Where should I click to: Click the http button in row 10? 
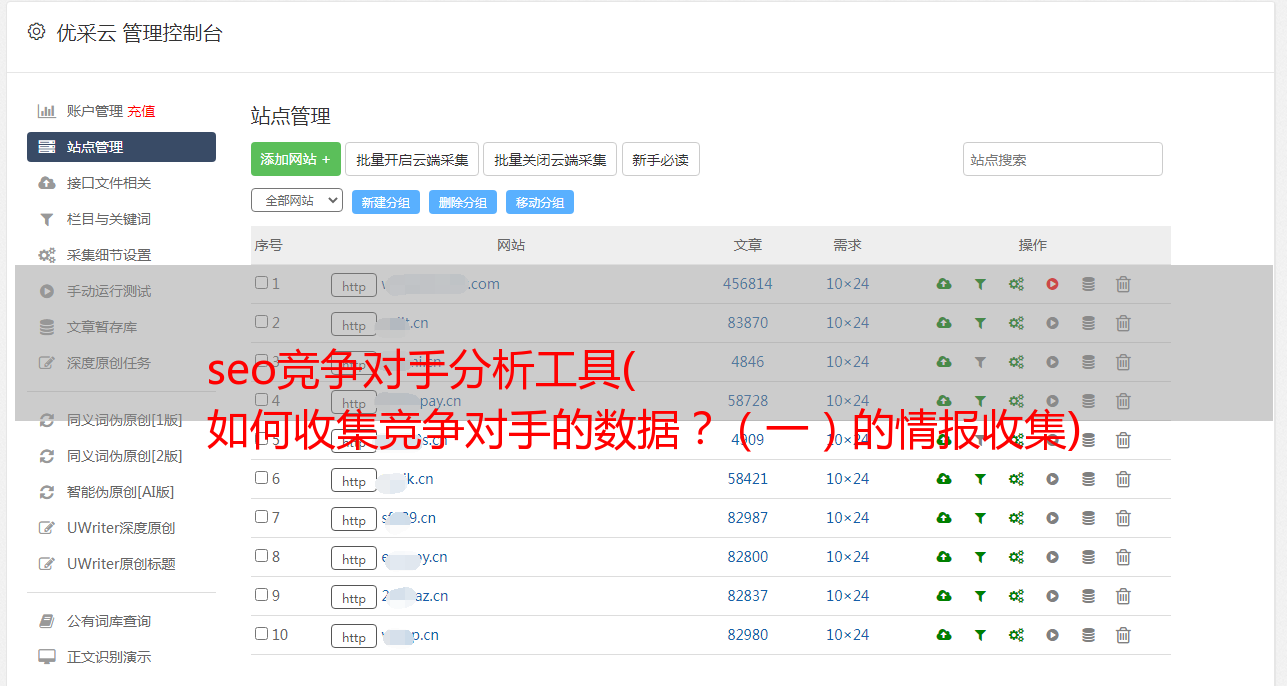pos(354,636)
